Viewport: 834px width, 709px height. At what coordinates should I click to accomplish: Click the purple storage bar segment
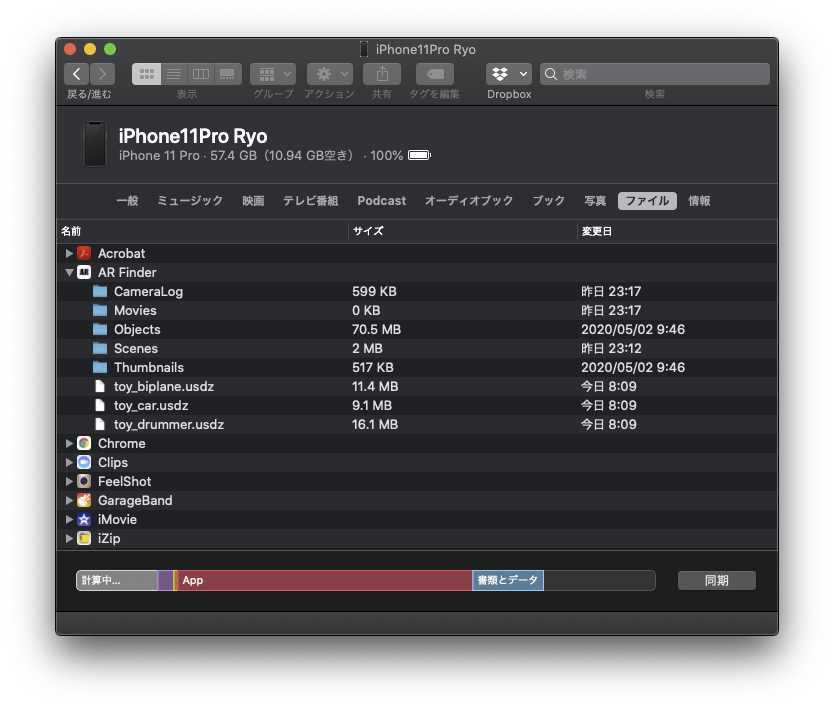(165, 580)
